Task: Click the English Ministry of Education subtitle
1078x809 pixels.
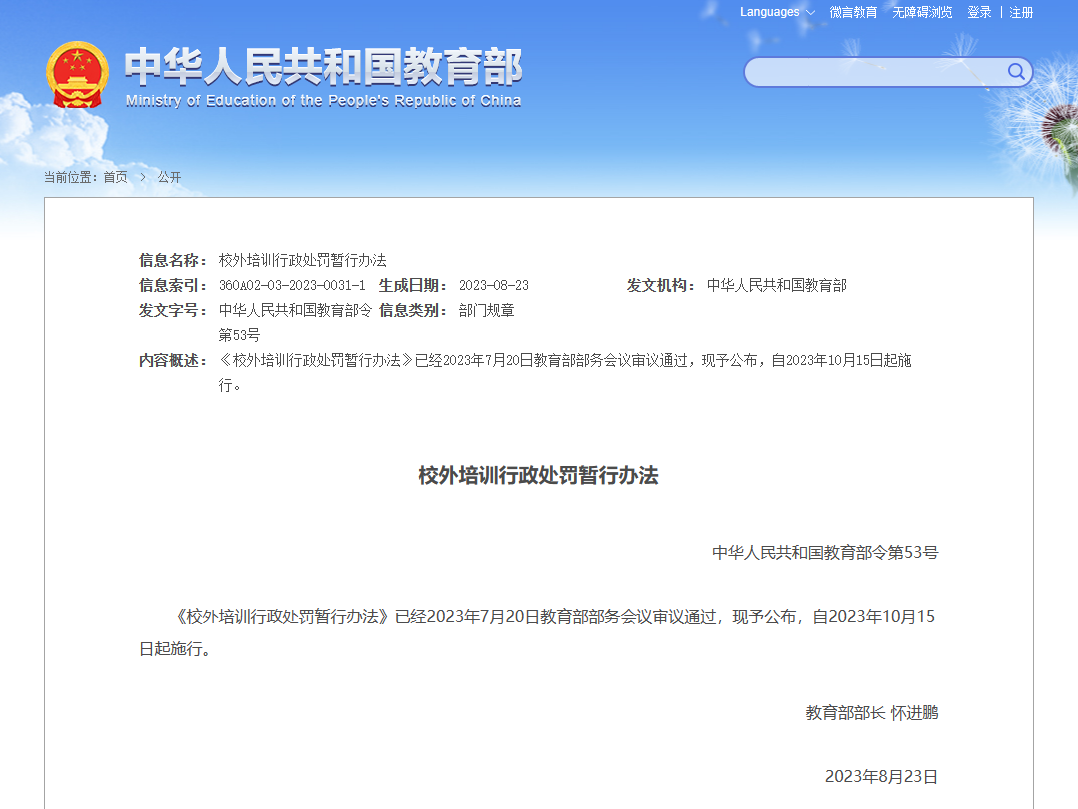Action: 323,101
